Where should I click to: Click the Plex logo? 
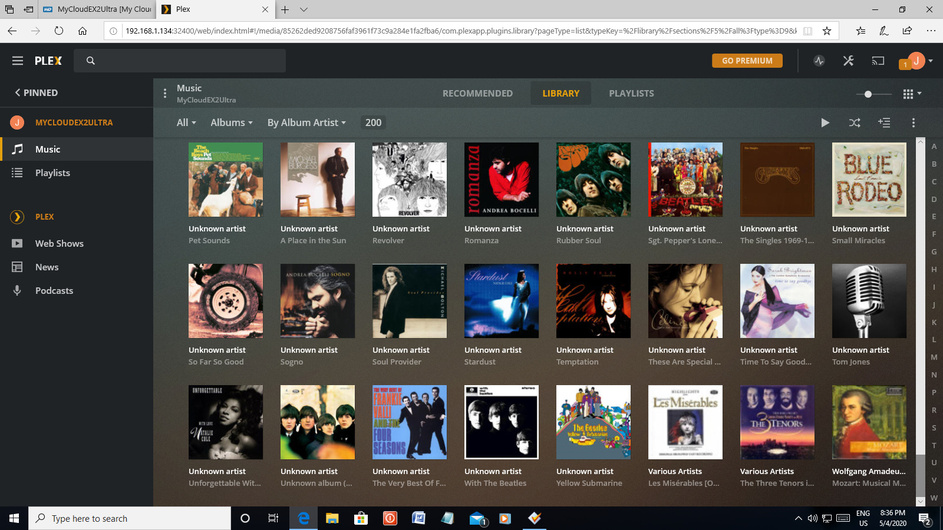click(48, 61)
